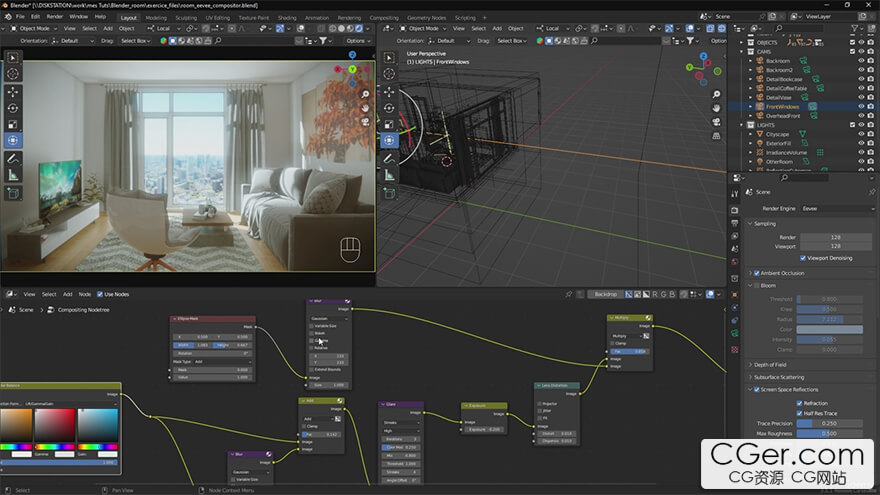Open the Node menu in compositor
Screen dimensions: 880x495
coord(85,294)
